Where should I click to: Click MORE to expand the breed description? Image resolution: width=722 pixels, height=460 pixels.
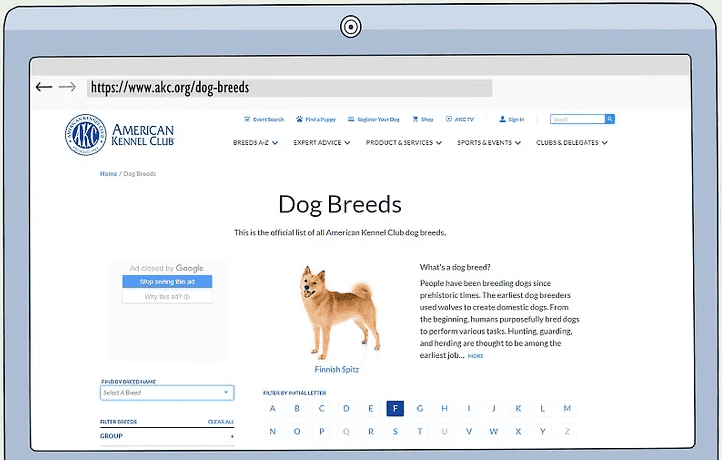click(476, 356)
